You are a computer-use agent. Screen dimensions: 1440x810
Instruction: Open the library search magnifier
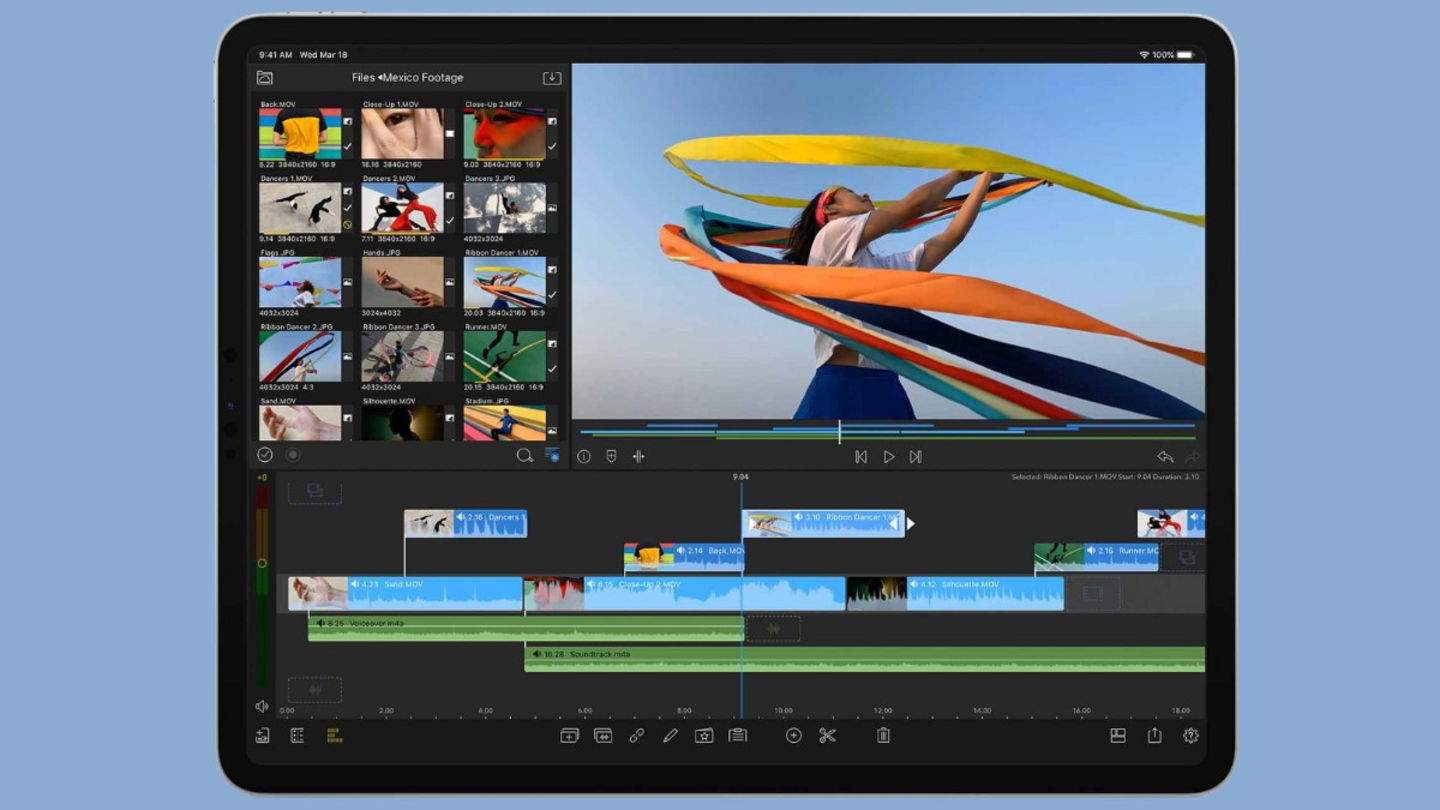pyautogui.click(x=525, y=455)
